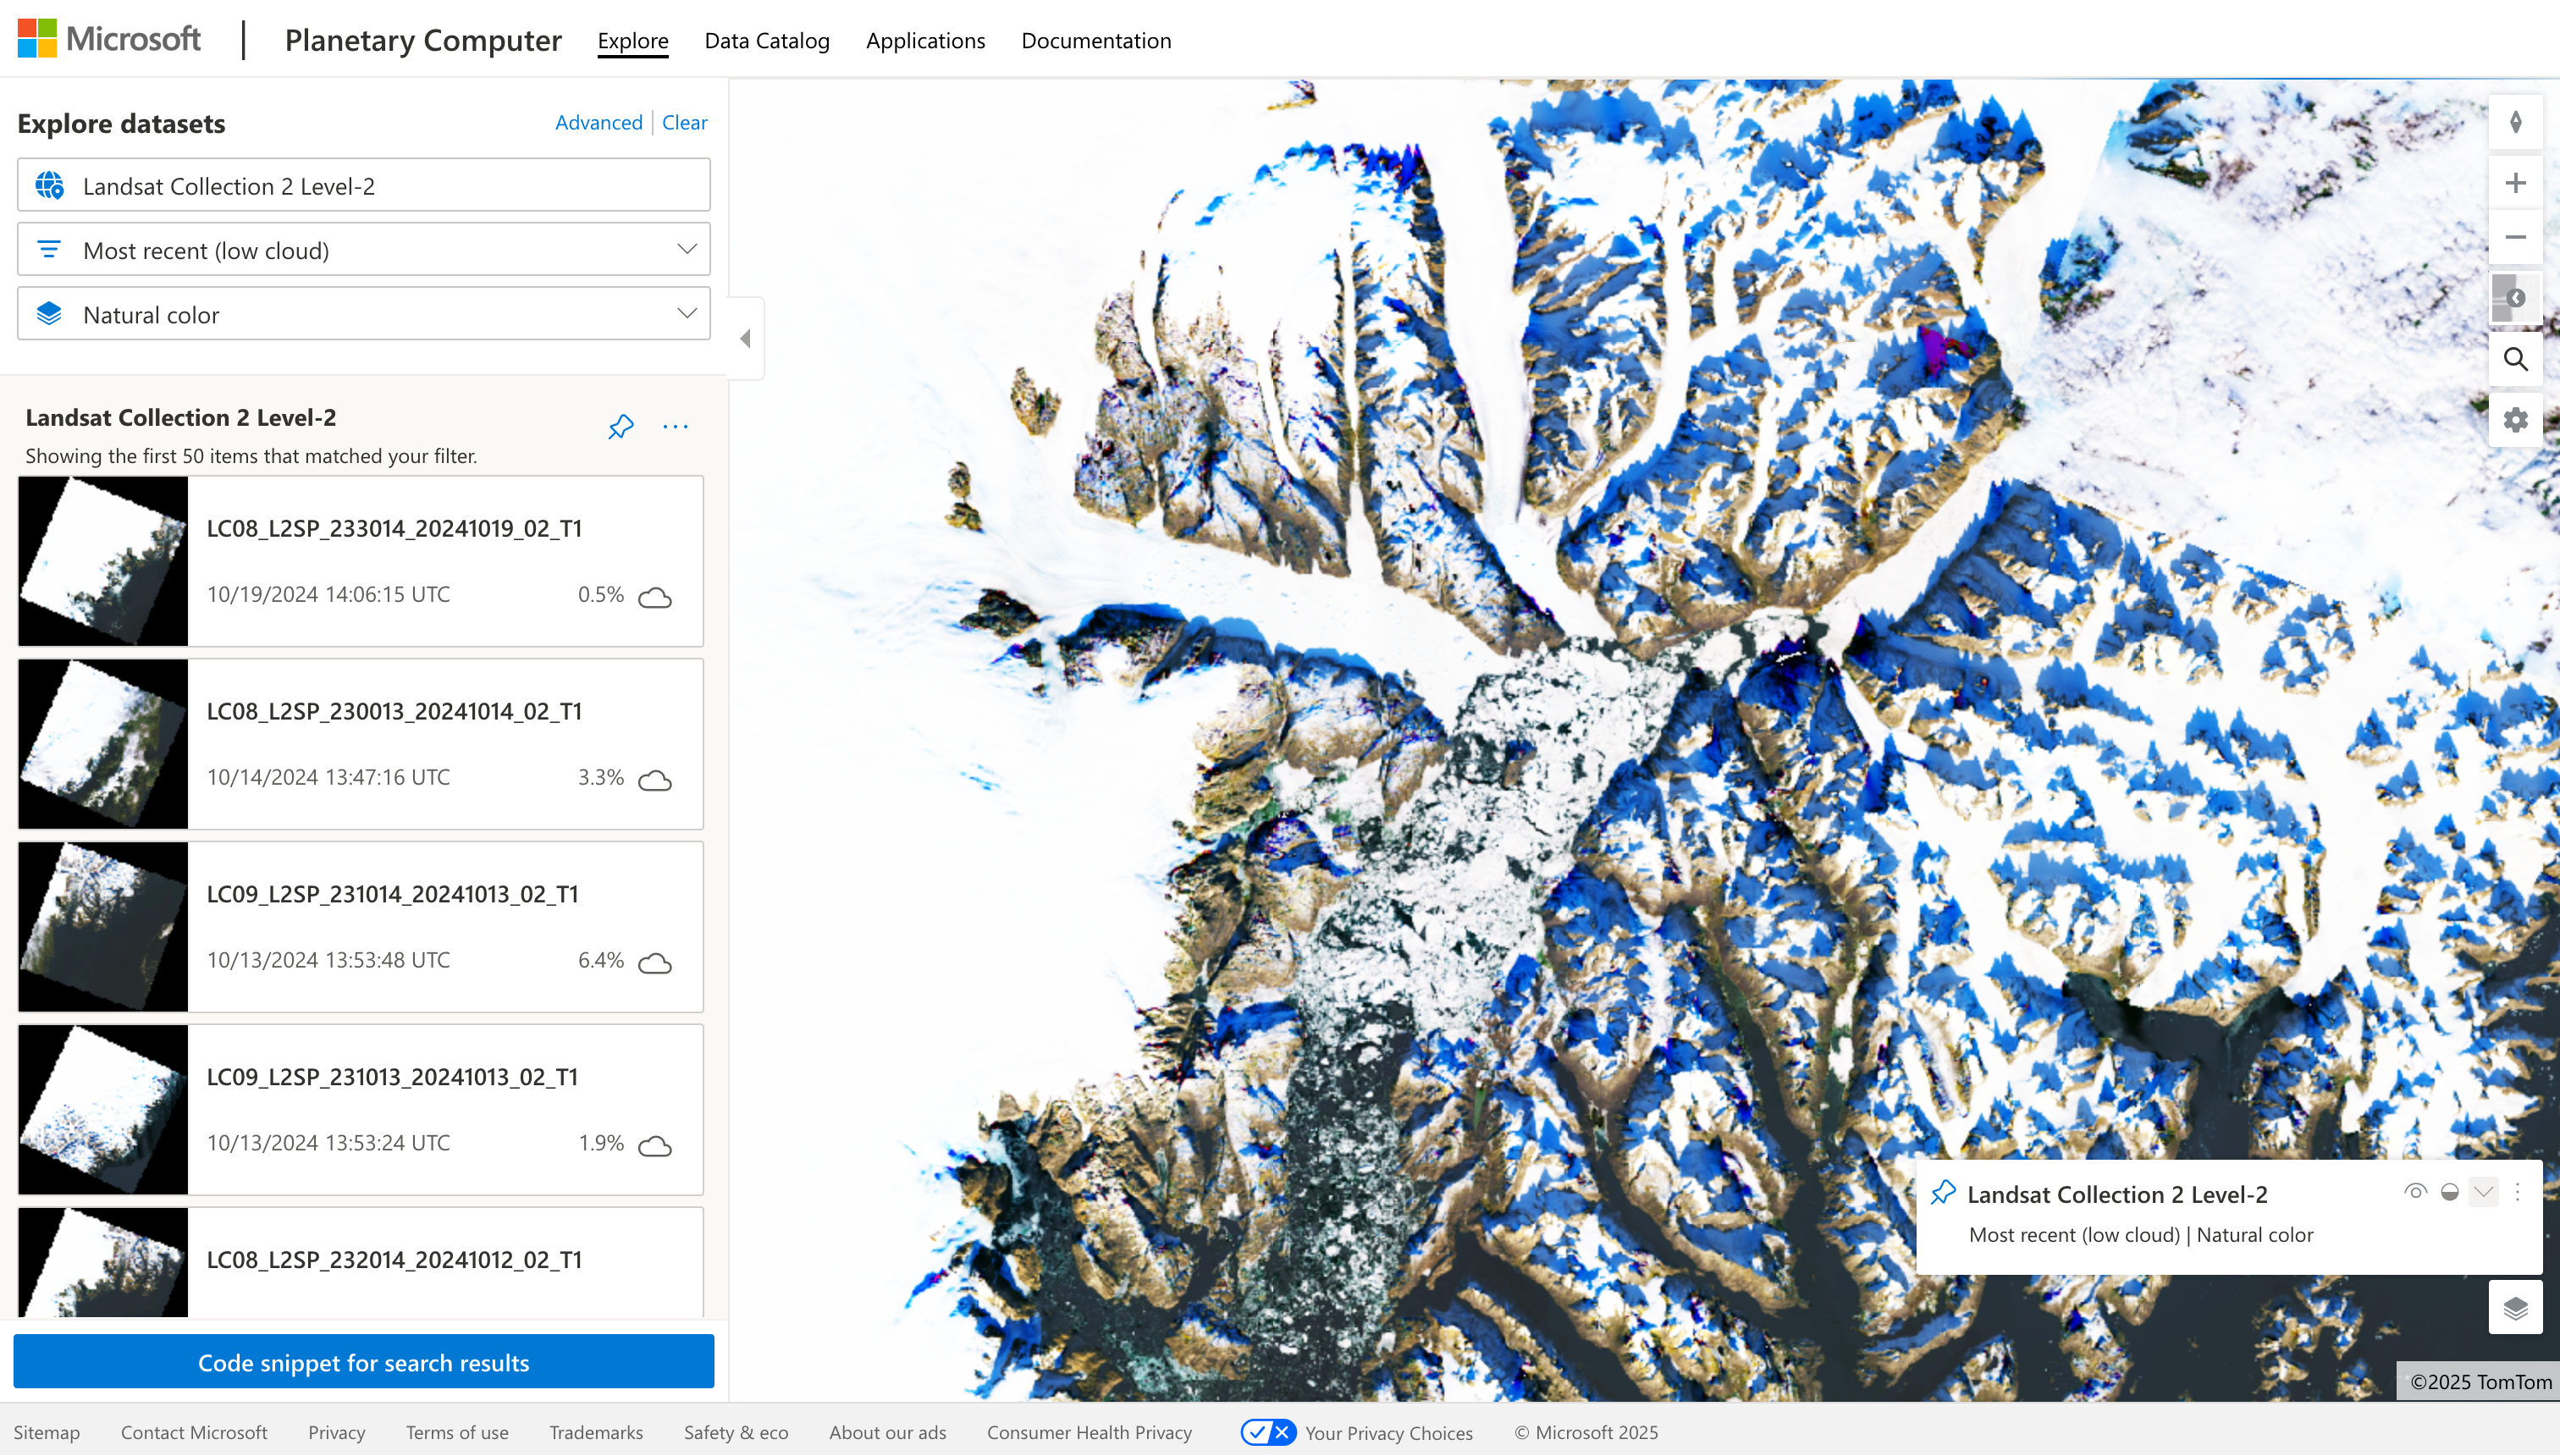
Task: Click the ©2025 TomTom attribution
Action: 2480,1382
